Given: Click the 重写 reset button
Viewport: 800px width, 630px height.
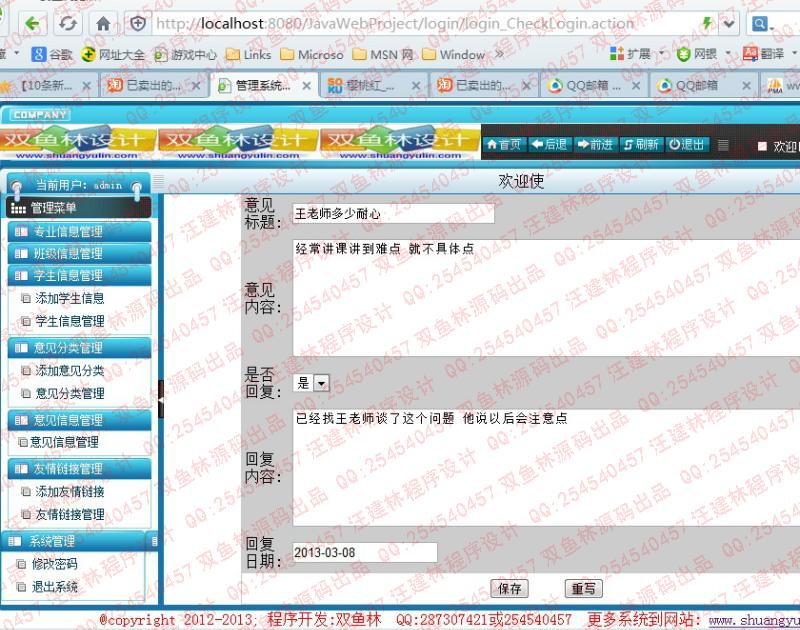Looking at the screenshot, I should point(584,589).
